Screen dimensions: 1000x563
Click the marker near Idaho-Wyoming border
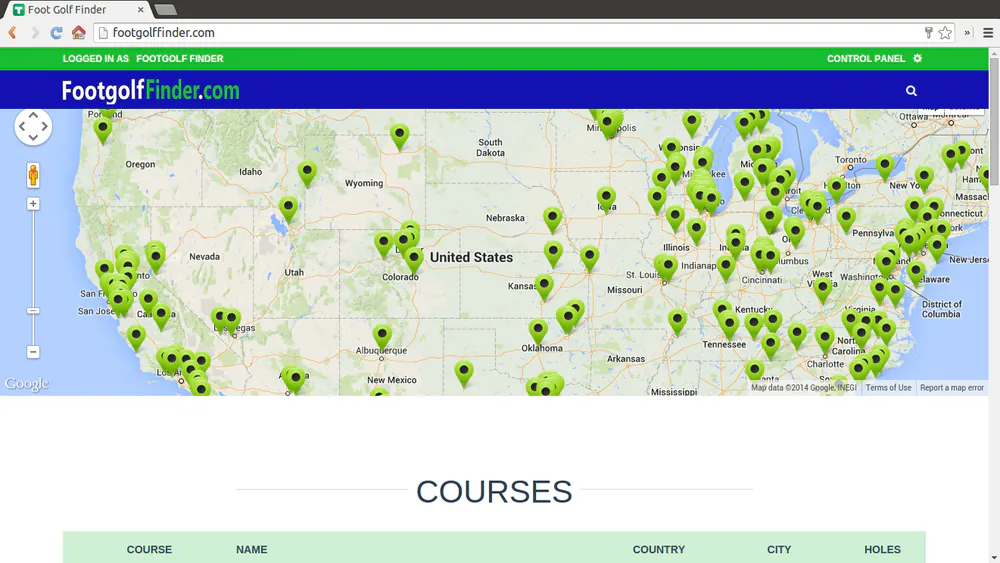pyautogui.click(x=307, y=173)
